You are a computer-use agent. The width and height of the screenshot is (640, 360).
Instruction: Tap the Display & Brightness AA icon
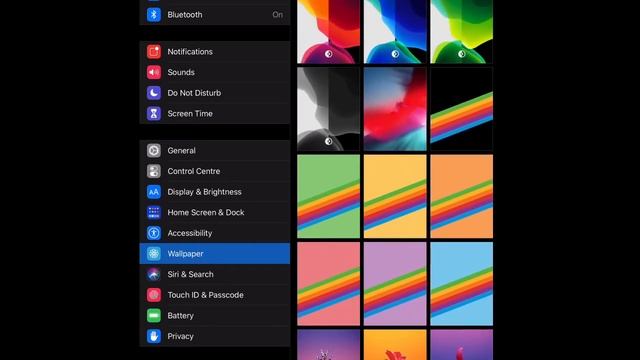click(x=154, y=192)
